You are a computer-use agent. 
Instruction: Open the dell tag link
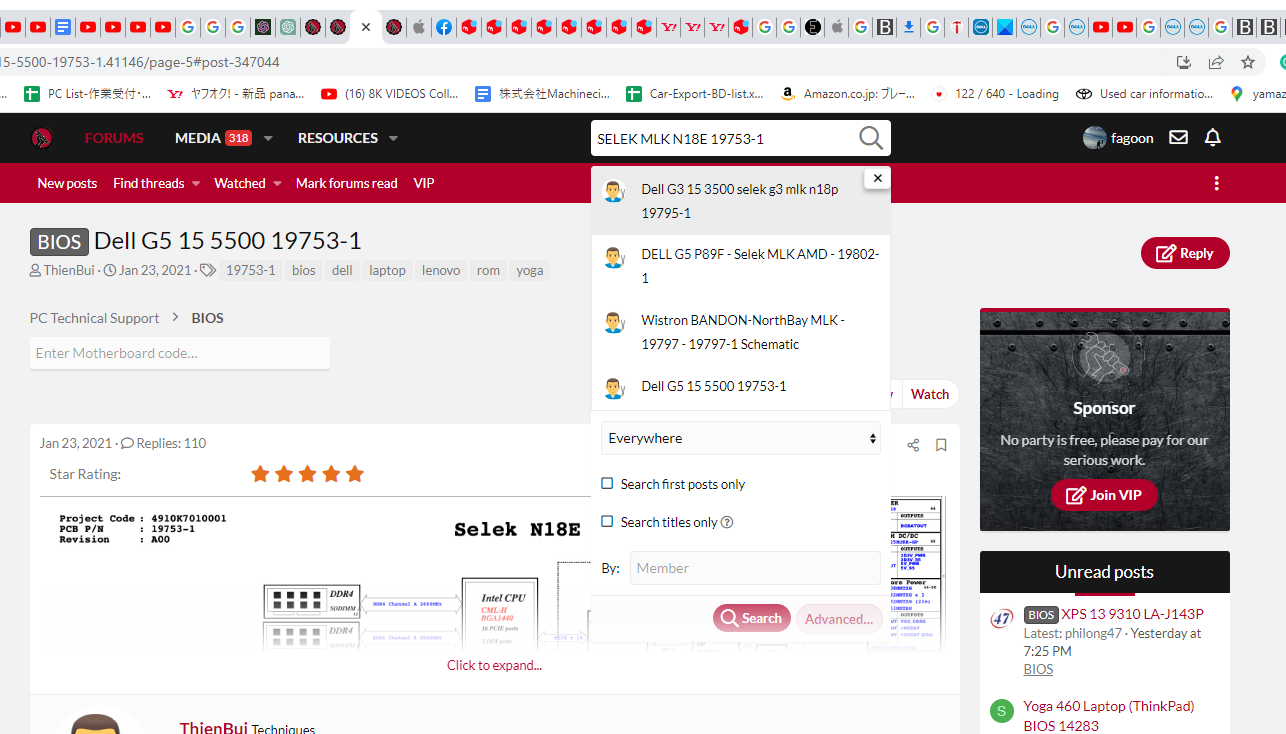click(x=342, y=270)
